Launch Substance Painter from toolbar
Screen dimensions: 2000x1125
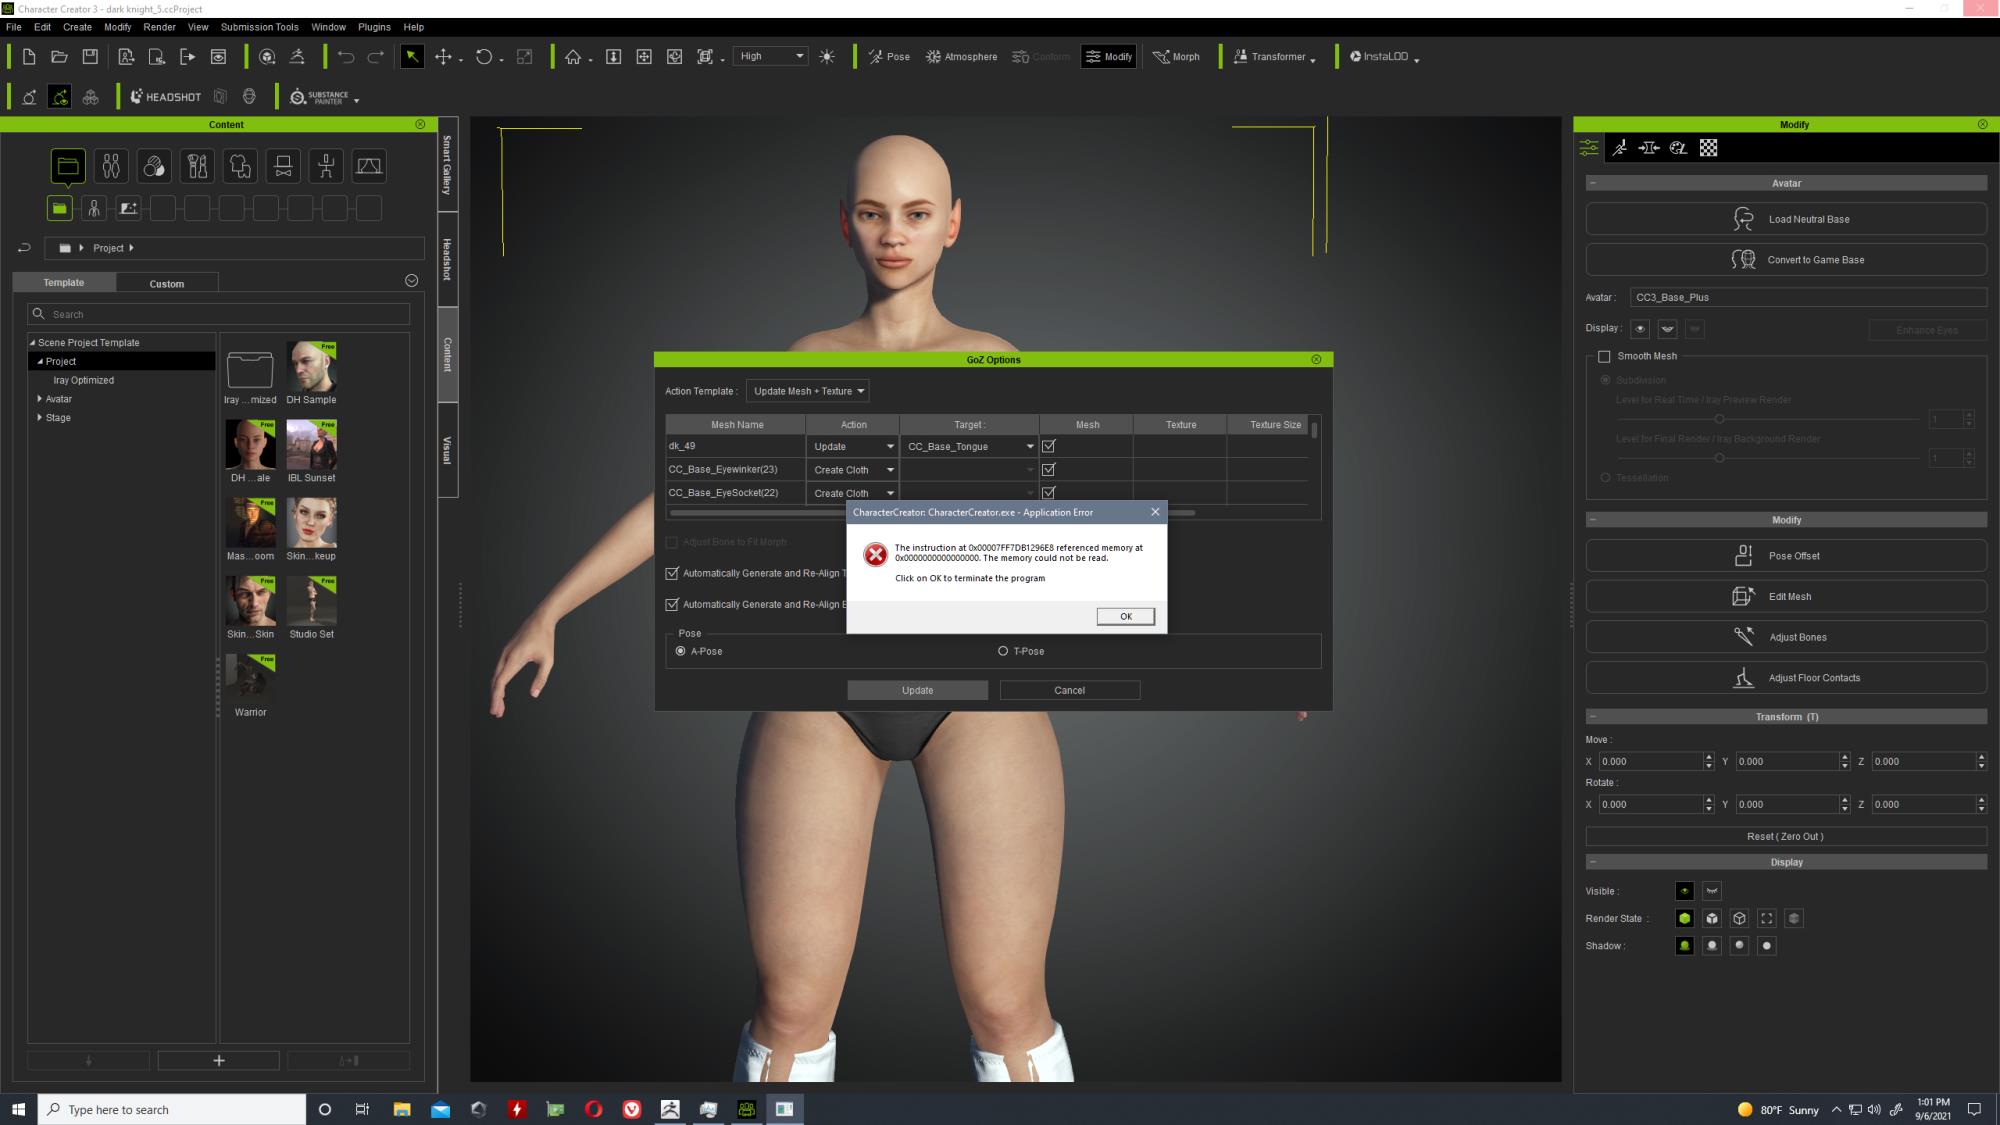pos(320,97)
